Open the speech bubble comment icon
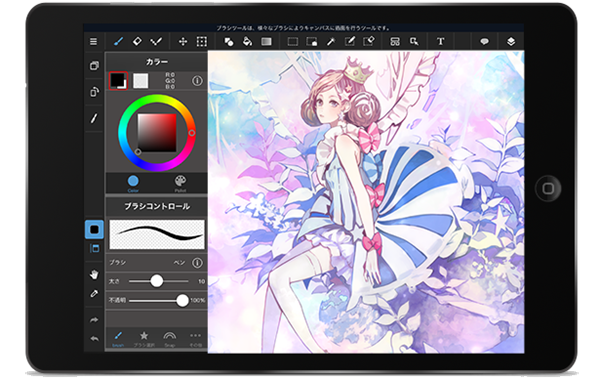The width and height of the screenshot is (600, 378). click(484, 41)
